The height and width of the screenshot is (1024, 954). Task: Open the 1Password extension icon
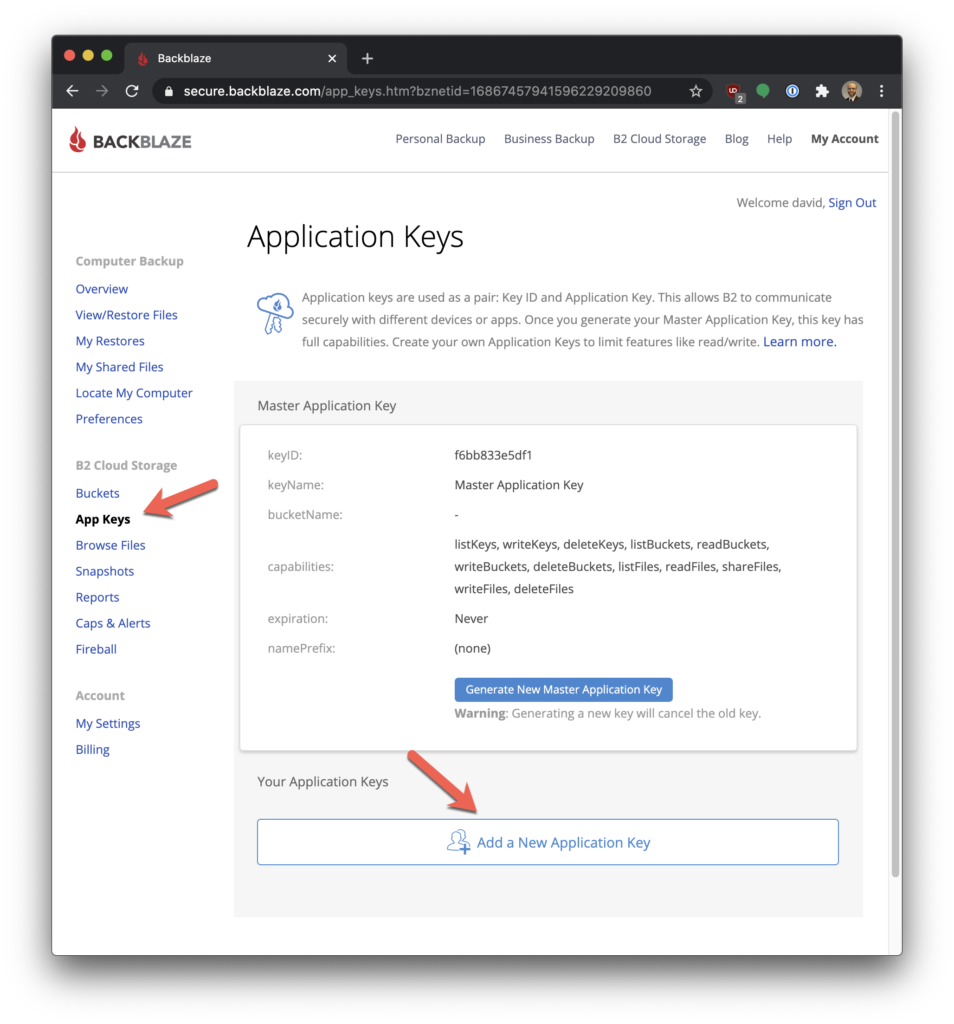pyautogui.click(x=792, y=91)
